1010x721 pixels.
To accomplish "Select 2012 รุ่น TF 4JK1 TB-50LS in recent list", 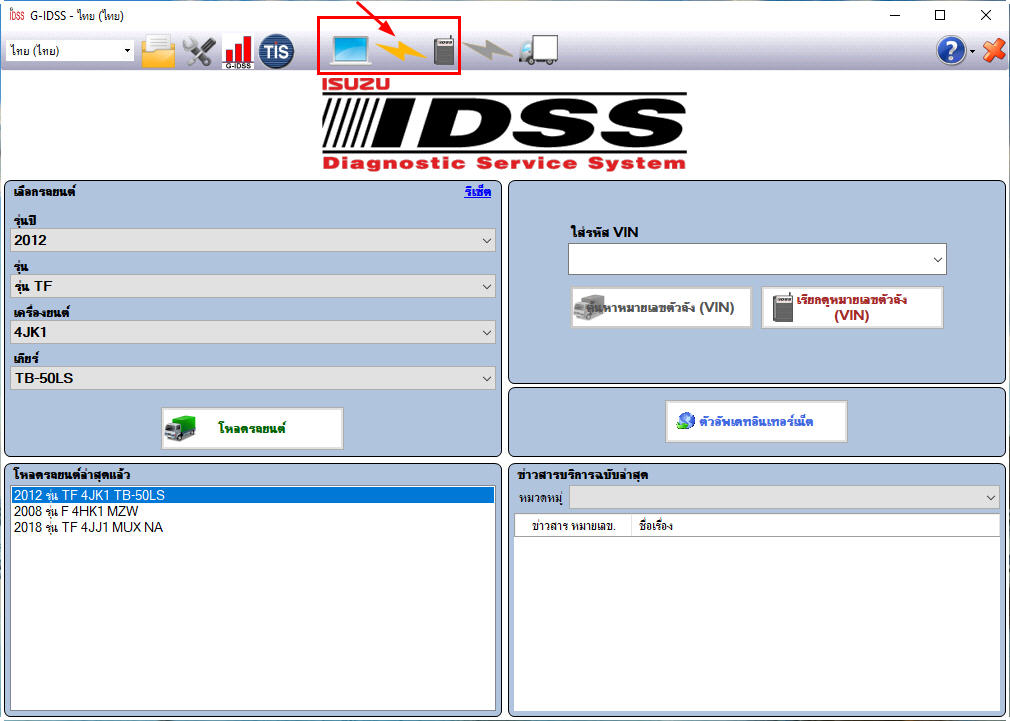I will point(253,495).
